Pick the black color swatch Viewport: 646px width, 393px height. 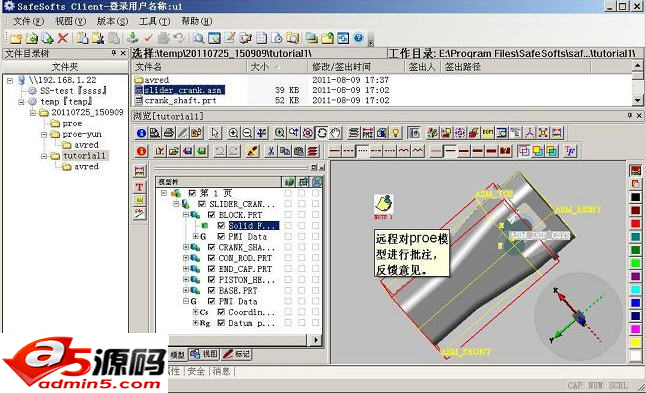635,197
